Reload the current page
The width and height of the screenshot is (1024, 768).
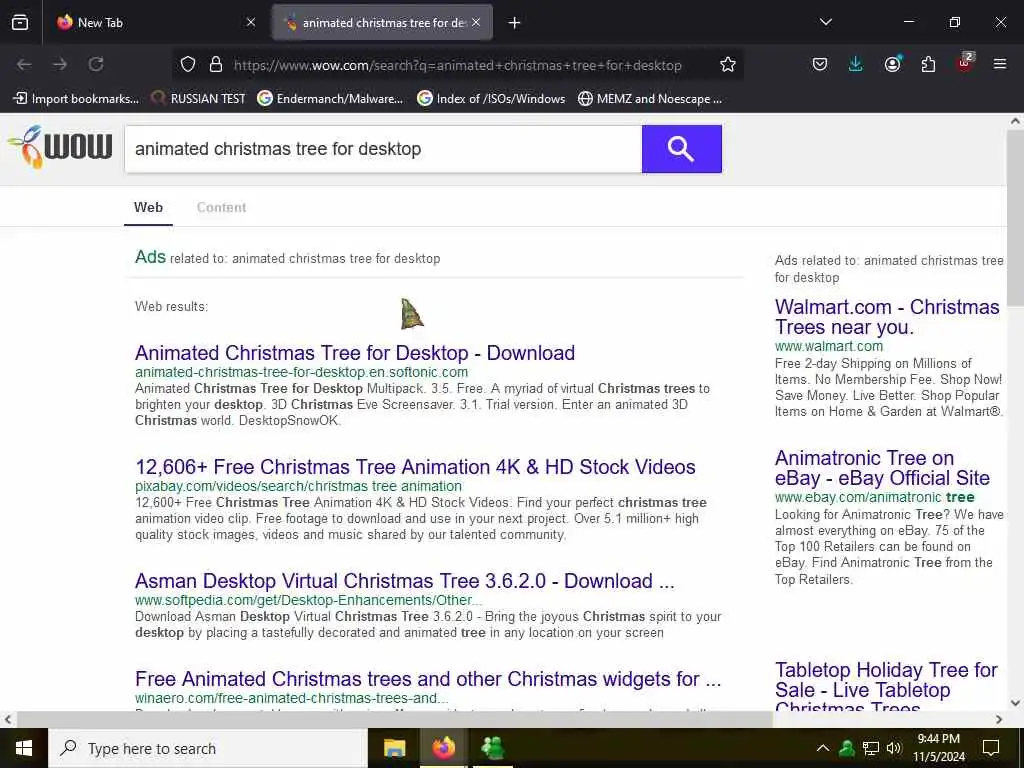[96, 64]
